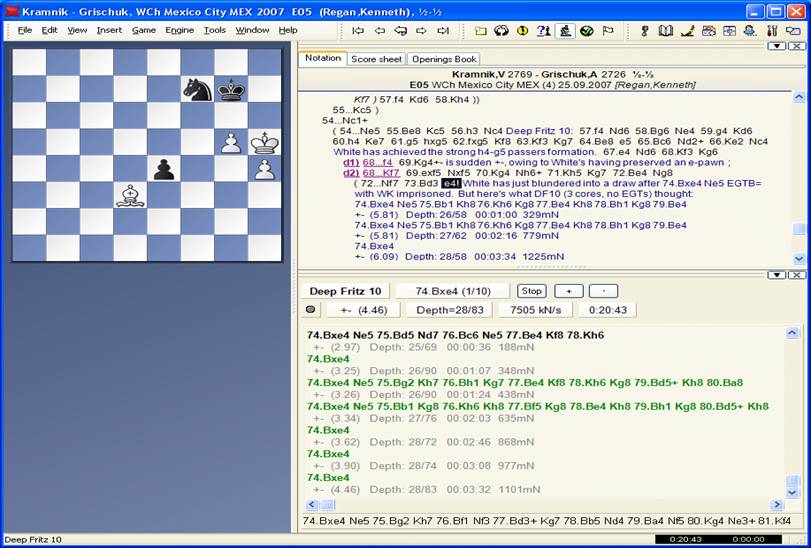Screen dimensions: 811x548
Task: Open the Engine menu
Action: (180, 30)
